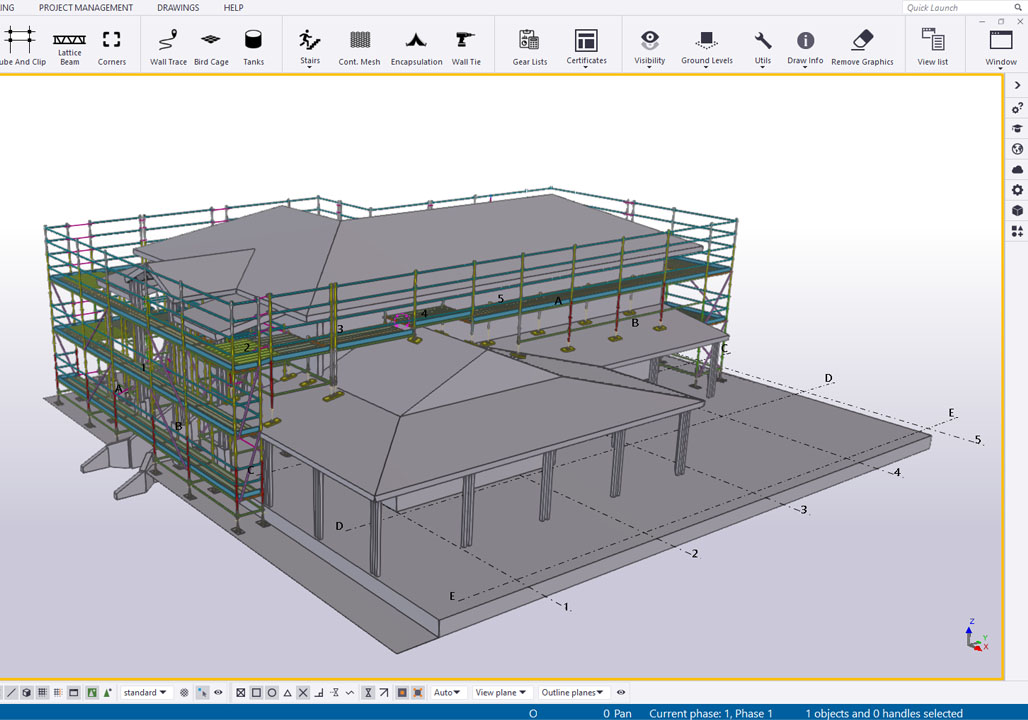Open the Auto dropdown at the bottom
This screenshot has height=720, width=1028.
pos(447,692)
